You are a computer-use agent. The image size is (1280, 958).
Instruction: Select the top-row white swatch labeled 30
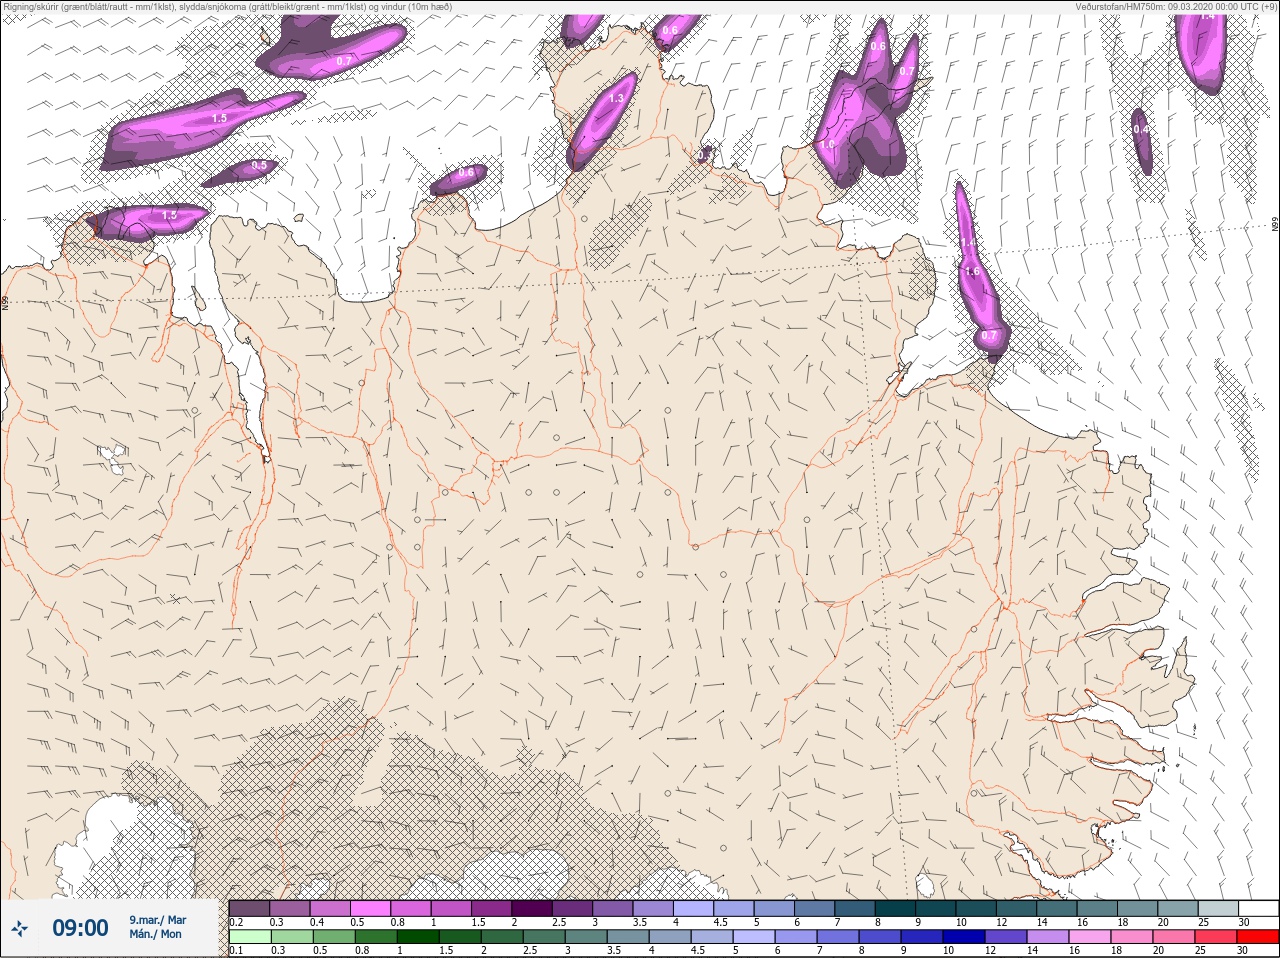click(1259, 908)
